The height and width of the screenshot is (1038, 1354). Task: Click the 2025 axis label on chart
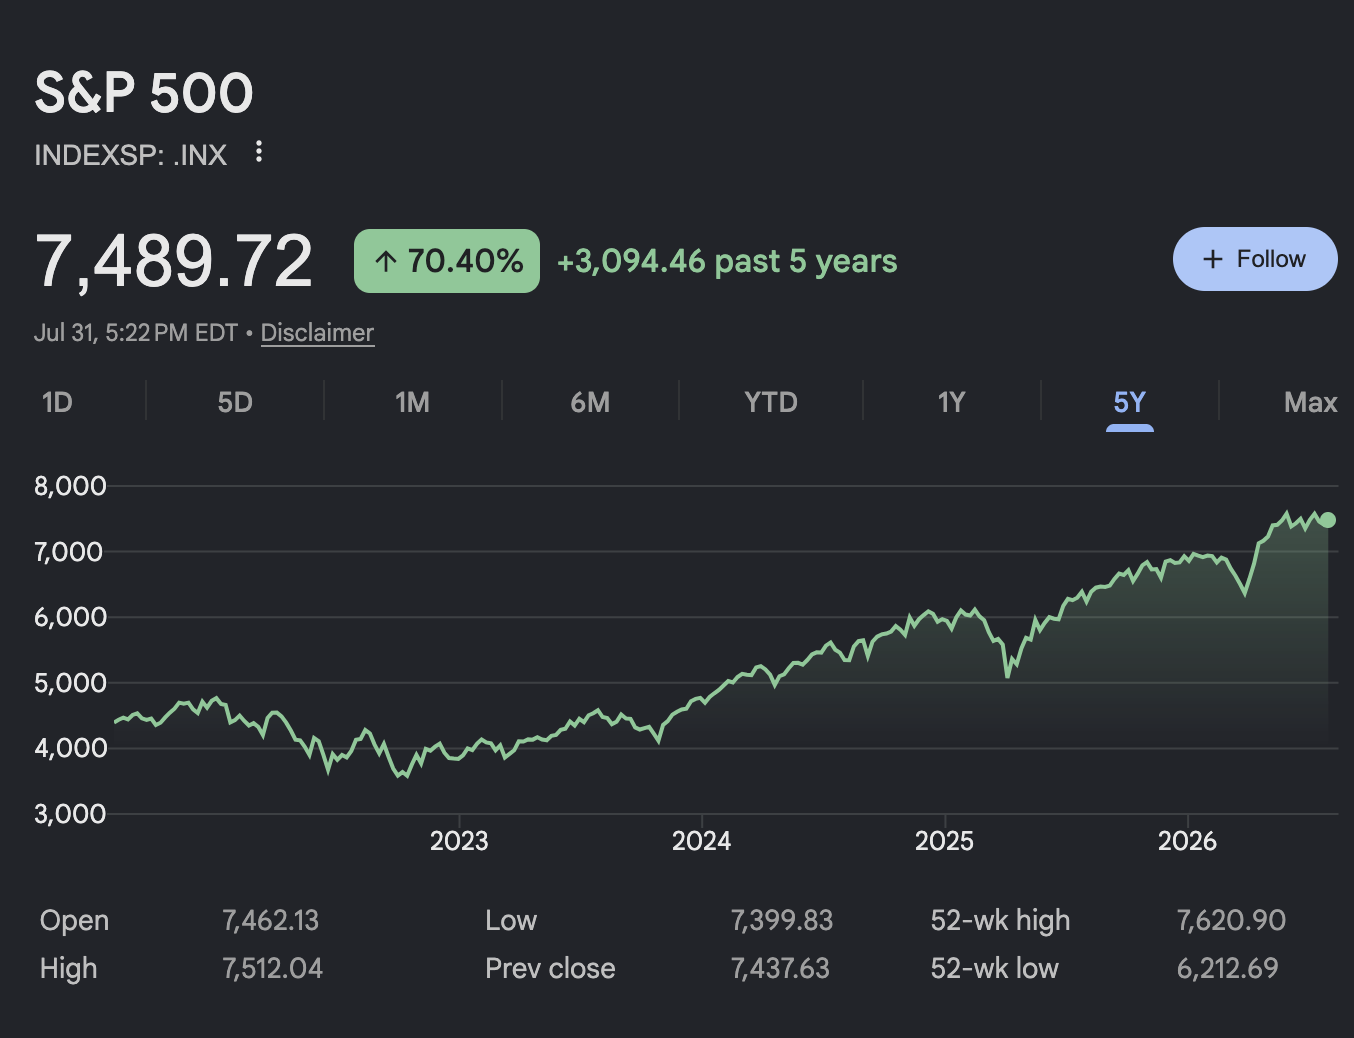[944, 840]
